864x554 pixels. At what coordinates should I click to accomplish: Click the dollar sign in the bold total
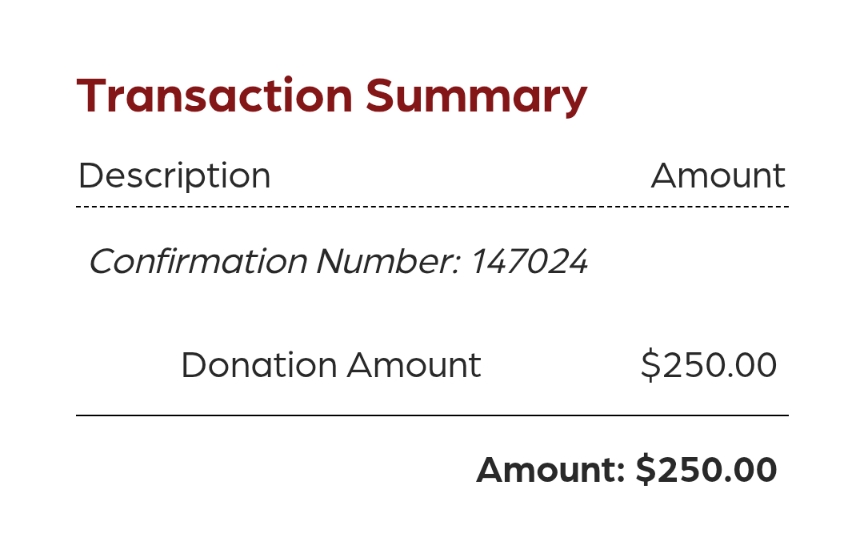click(x=646, y=470)
